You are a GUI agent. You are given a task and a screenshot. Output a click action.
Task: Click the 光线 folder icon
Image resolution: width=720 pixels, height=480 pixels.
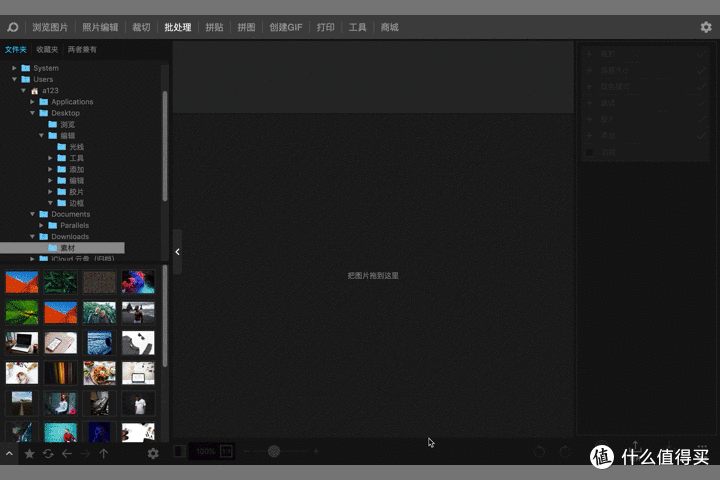(62, 147)
